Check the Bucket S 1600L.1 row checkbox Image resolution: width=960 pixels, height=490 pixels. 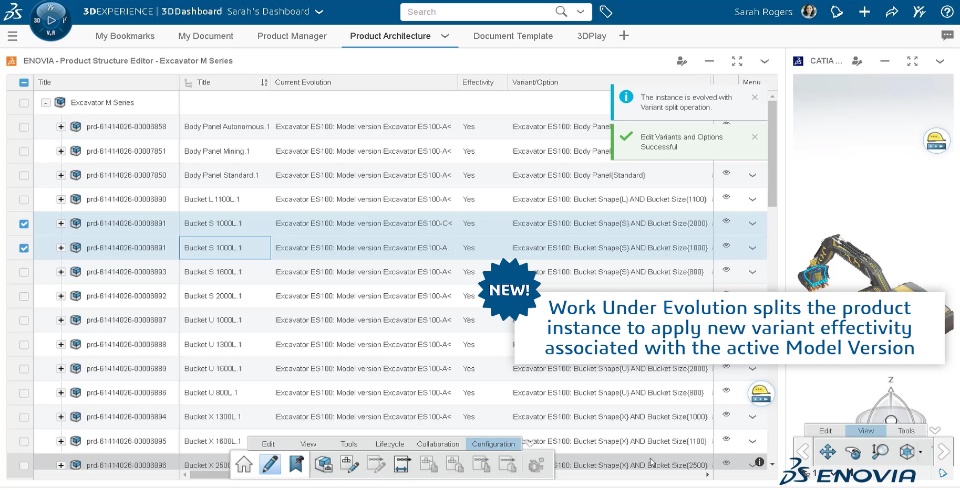24,272
